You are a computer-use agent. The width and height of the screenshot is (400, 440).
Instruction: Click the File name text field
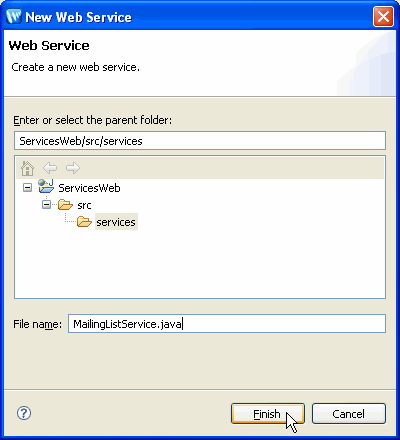(x=227, y=324)
